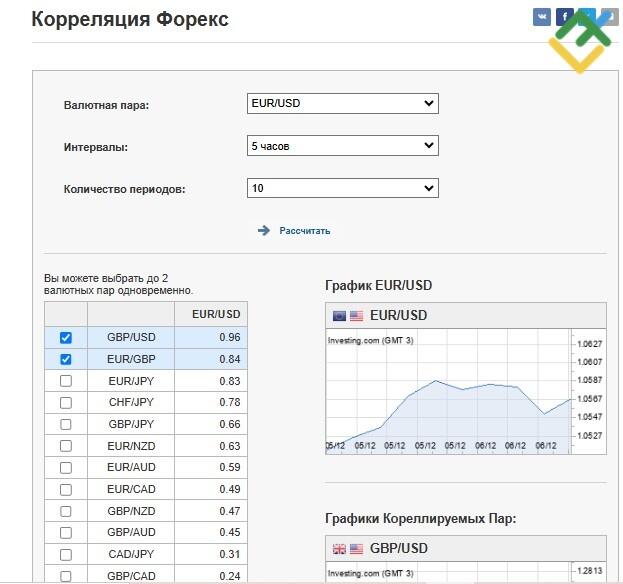Click the GBP/NZD pair name in the table
Viewport: 623px width, 584px height.
tap(131, 511)
